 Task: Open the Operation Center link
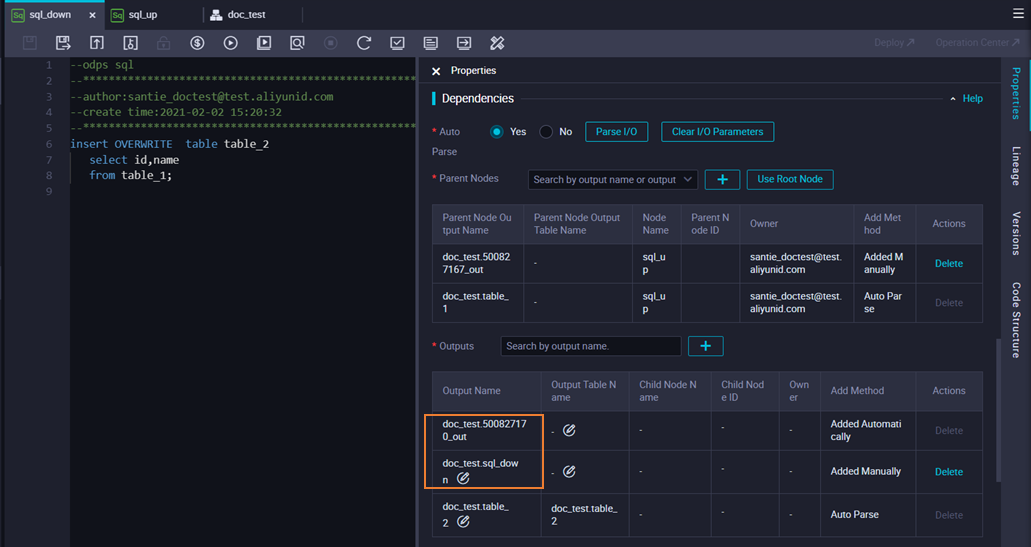pos(977,43)
